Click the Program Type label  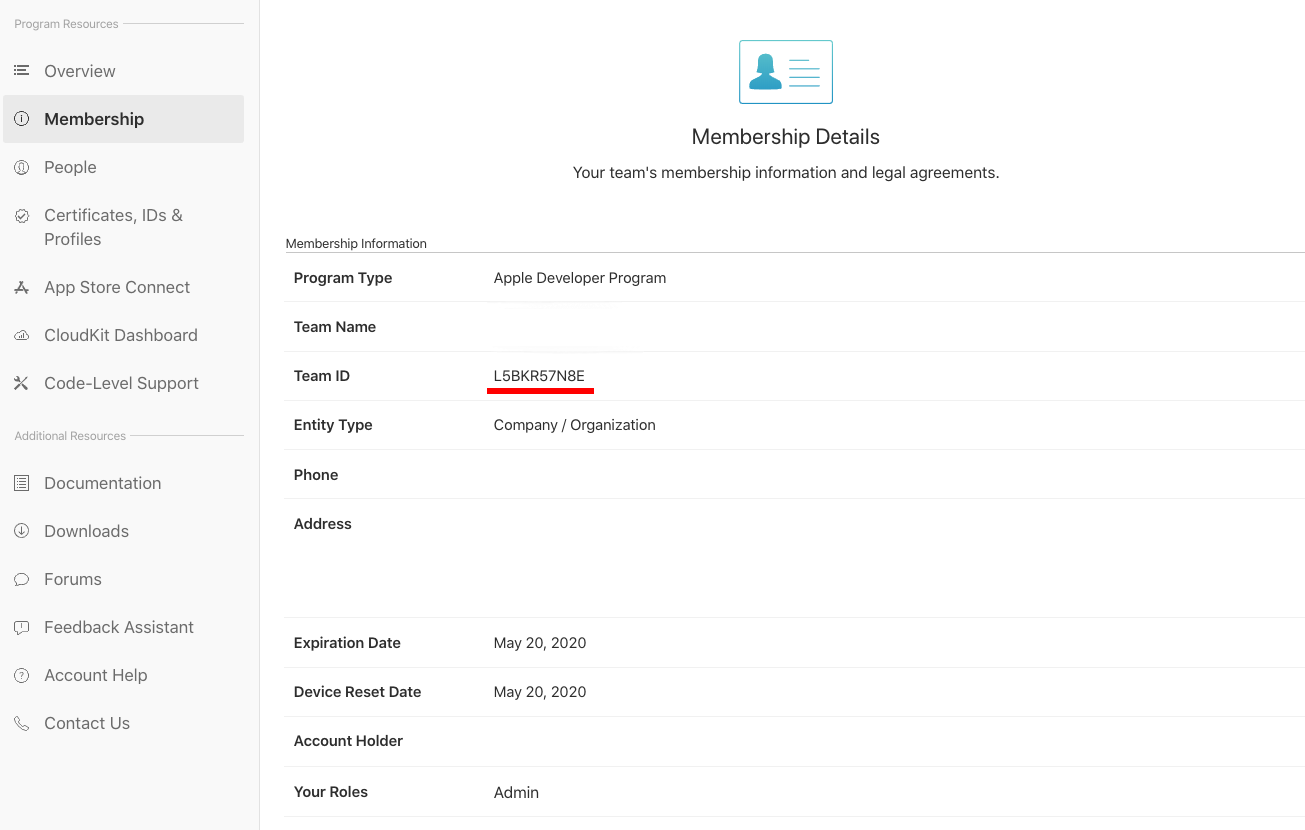(x=343, y=278)
